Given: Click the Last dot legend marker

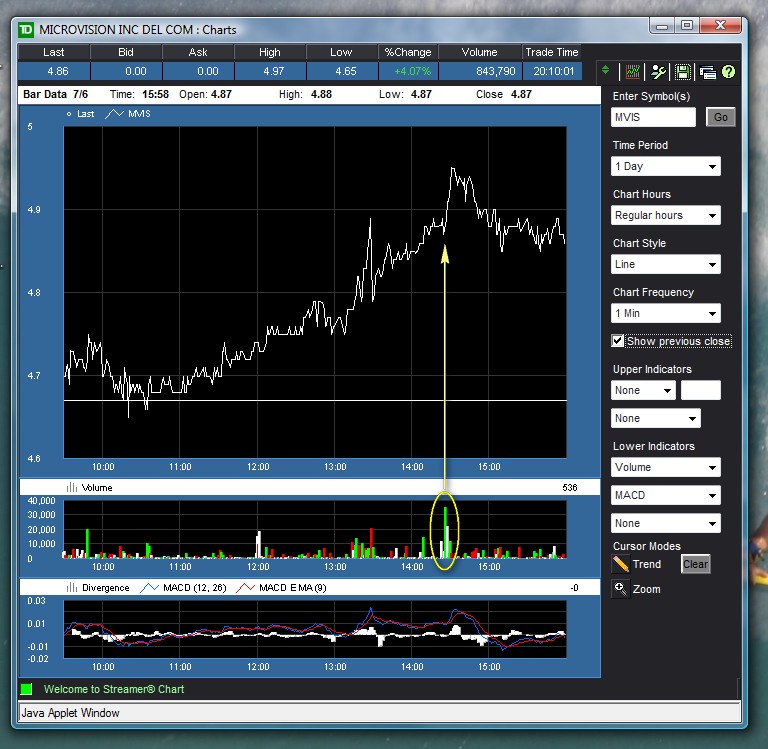Looking at the screenshot, I should [69, 114].
